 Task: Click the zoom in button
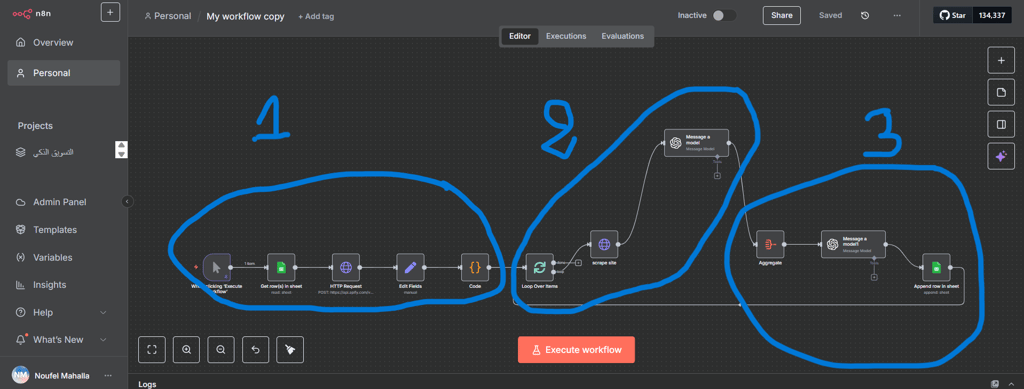tap(187, 350)
